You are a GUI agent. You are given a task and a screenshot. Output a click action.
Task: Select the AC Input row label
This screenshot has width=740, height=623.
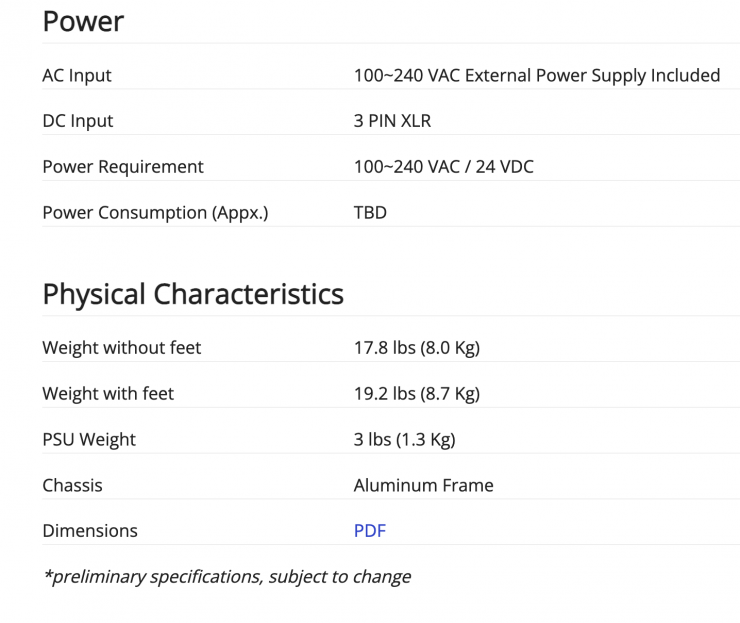pos(77,76)
